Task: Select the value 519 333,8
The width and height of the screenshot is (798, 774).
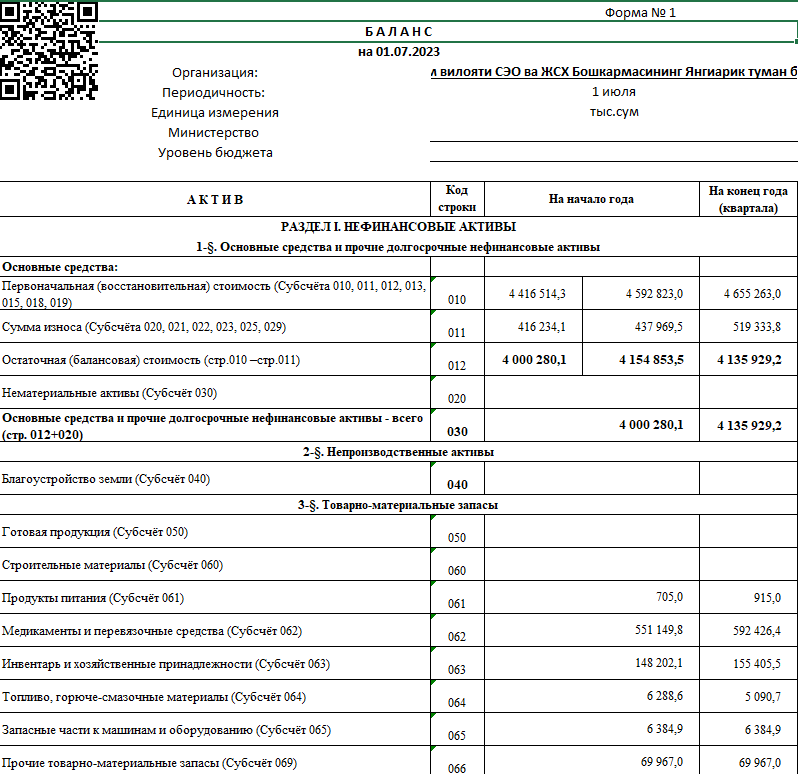Action: tap(757, 327)
